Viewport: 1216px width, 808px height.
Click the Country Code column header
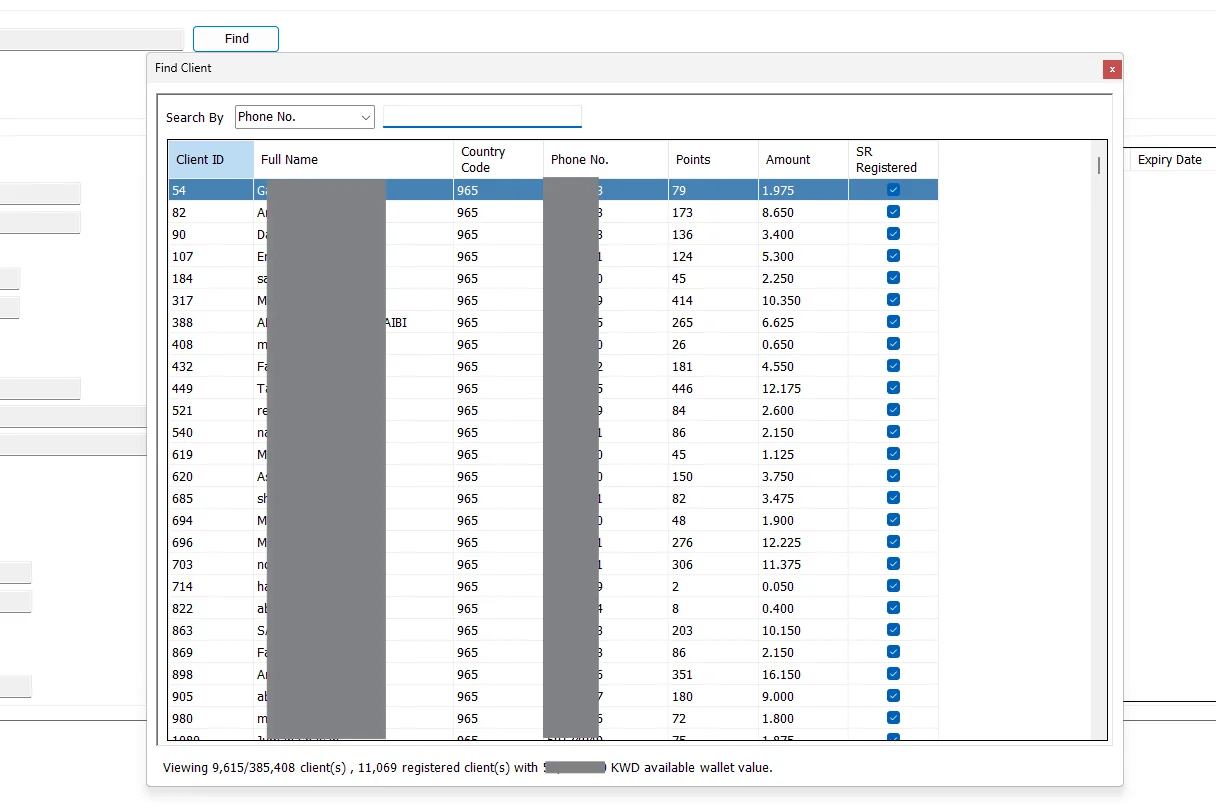499,160
